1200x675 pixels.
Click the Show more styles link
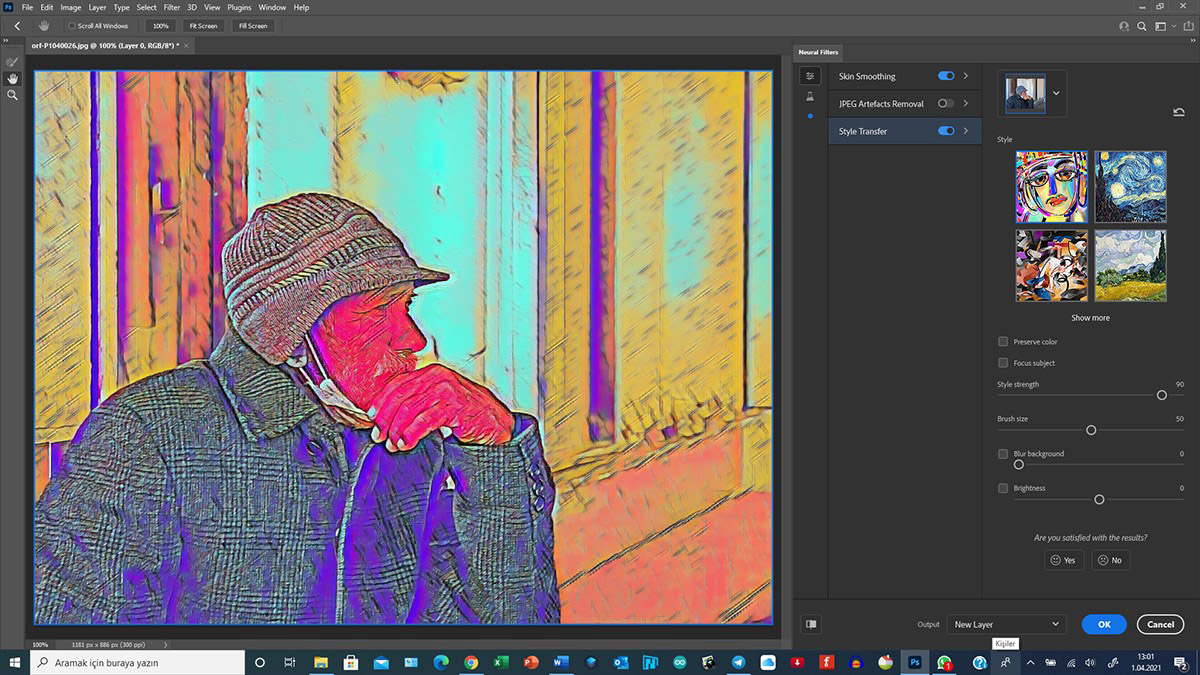tap(1090, 318)
